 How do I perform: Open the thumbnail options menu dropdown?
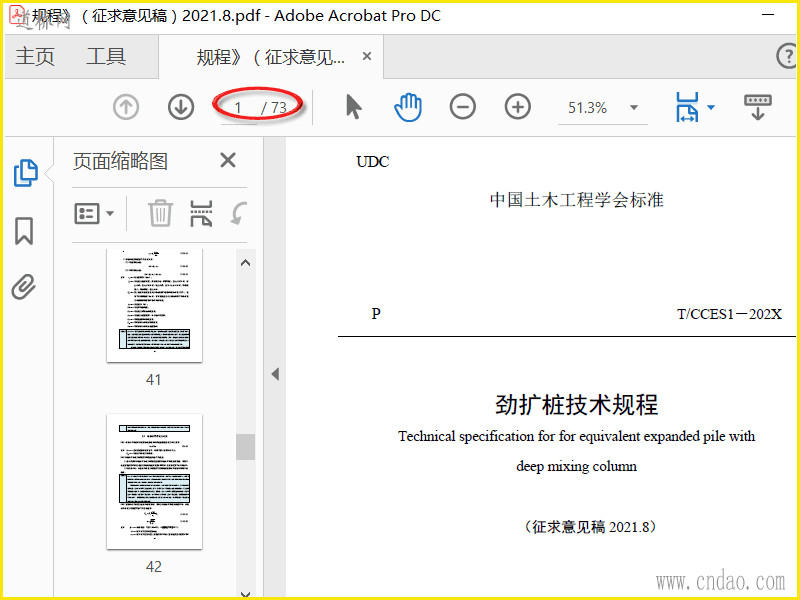coord(94,214)
